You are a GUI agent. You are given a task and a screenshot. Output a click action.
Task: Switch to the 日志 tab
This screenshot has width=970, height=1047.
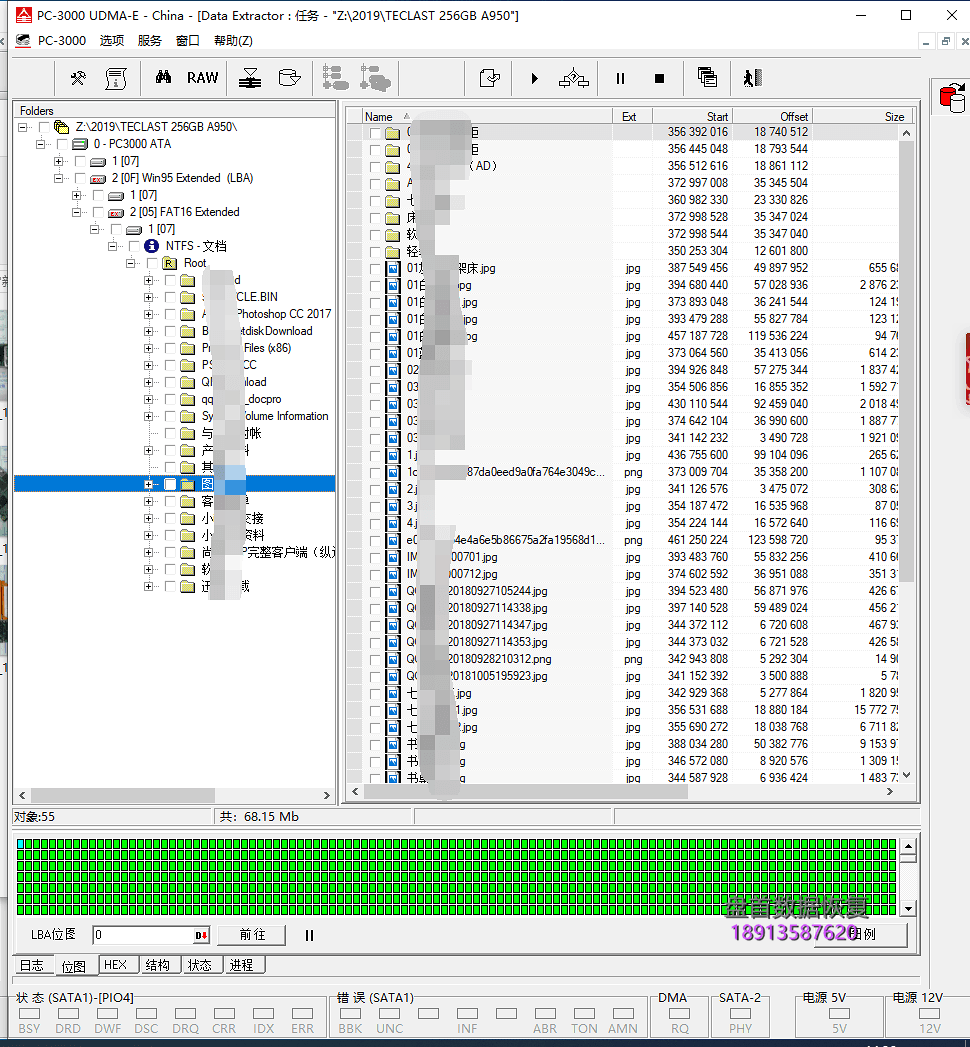(32, 966)
